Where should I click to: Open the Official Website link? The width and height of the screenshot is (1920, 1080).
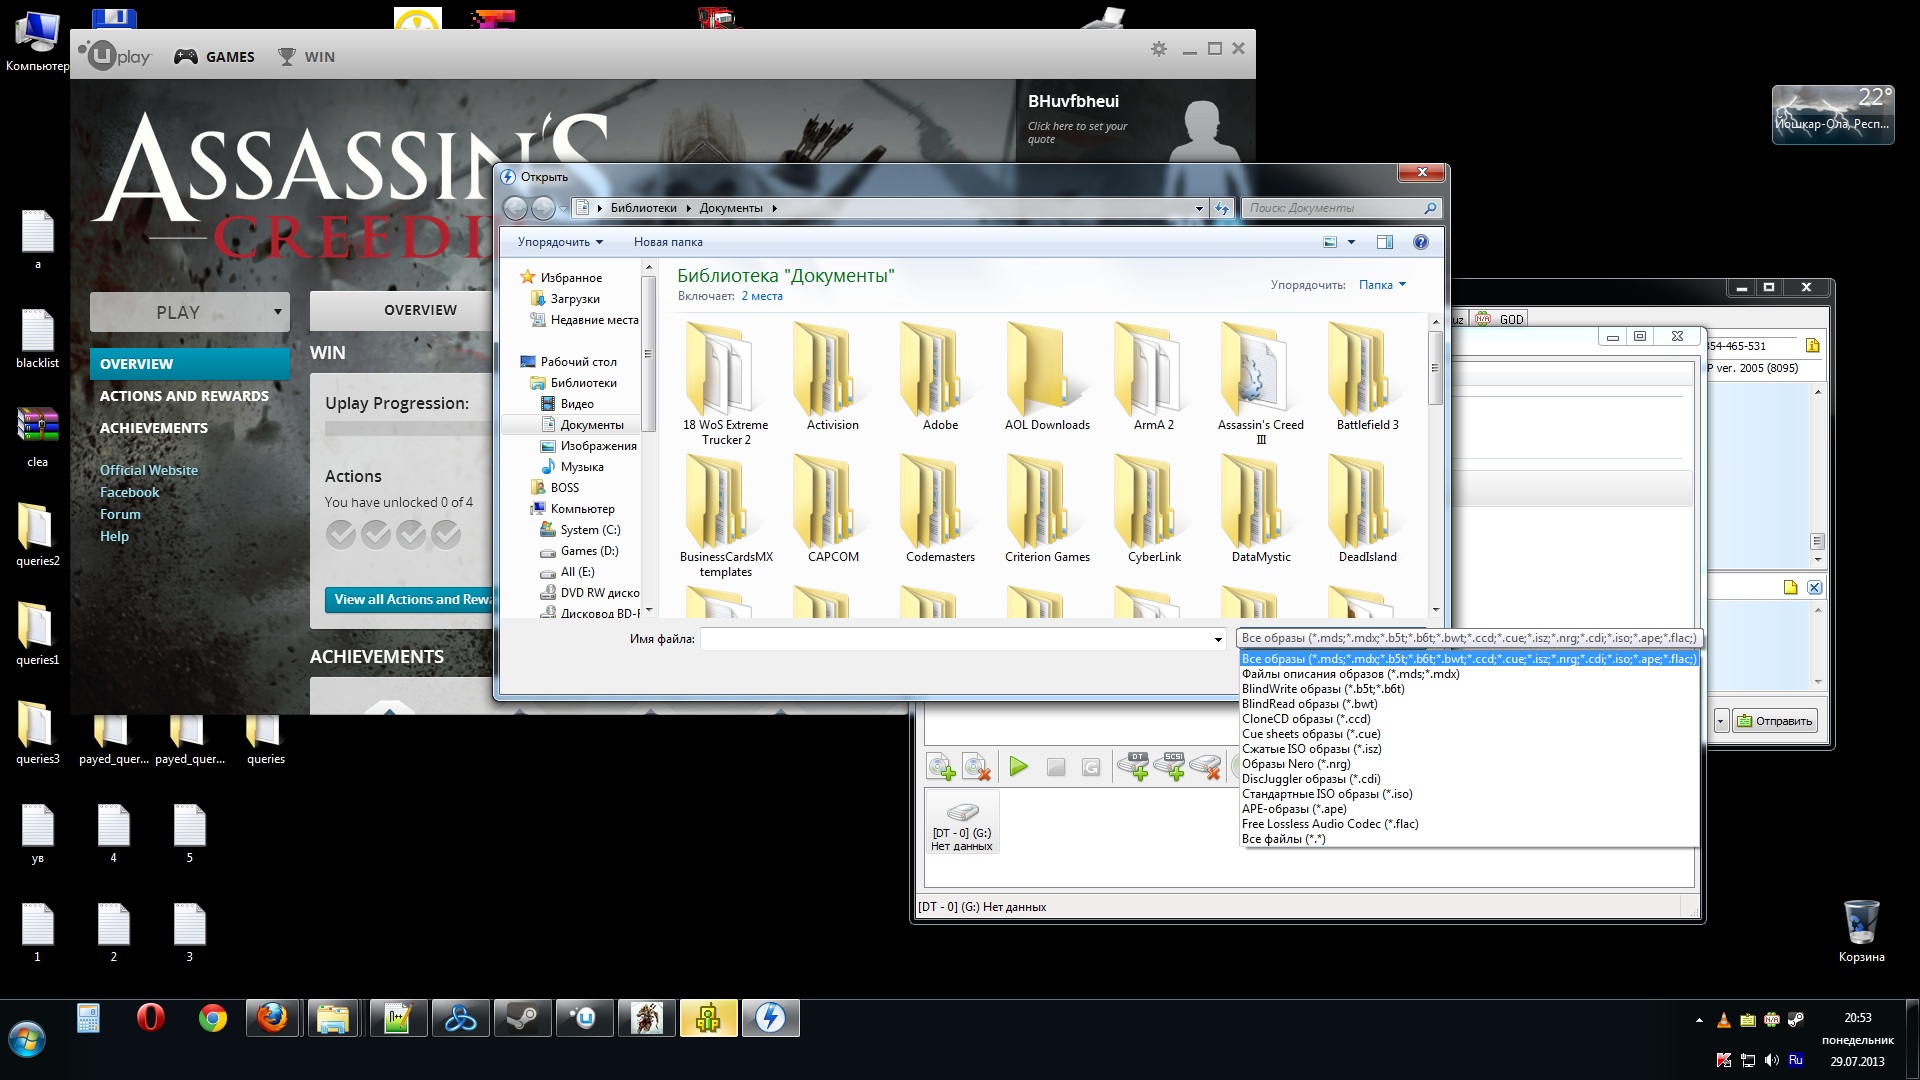click(x=148, y=470)
